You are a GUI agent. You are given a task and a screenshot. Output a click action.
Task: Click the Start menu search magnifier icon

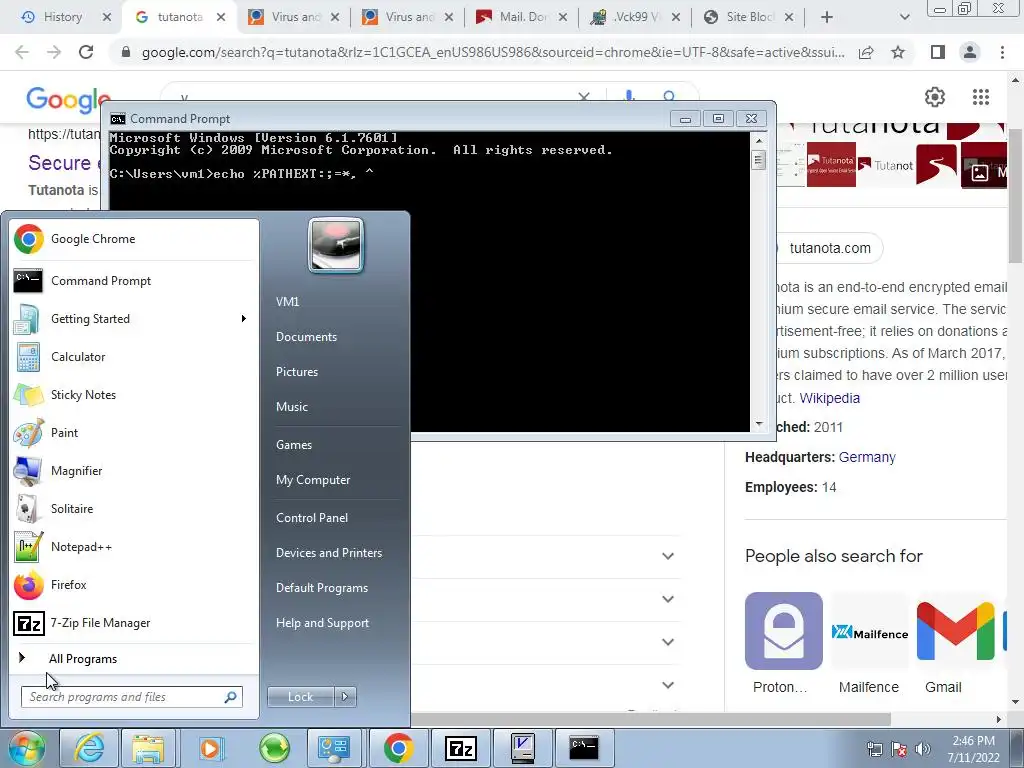coord(231,697)
